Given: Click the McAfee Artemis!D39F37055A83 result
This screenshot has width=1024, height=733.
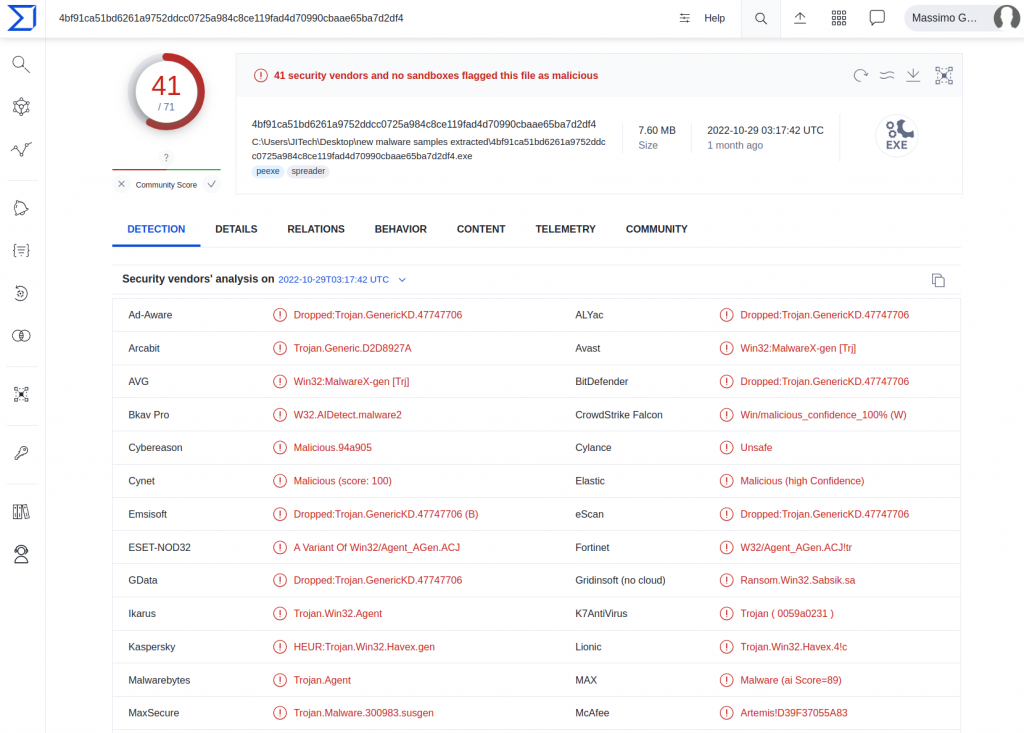Looking at the screenshot, I should pyautogui.click(x=793, y=713).
